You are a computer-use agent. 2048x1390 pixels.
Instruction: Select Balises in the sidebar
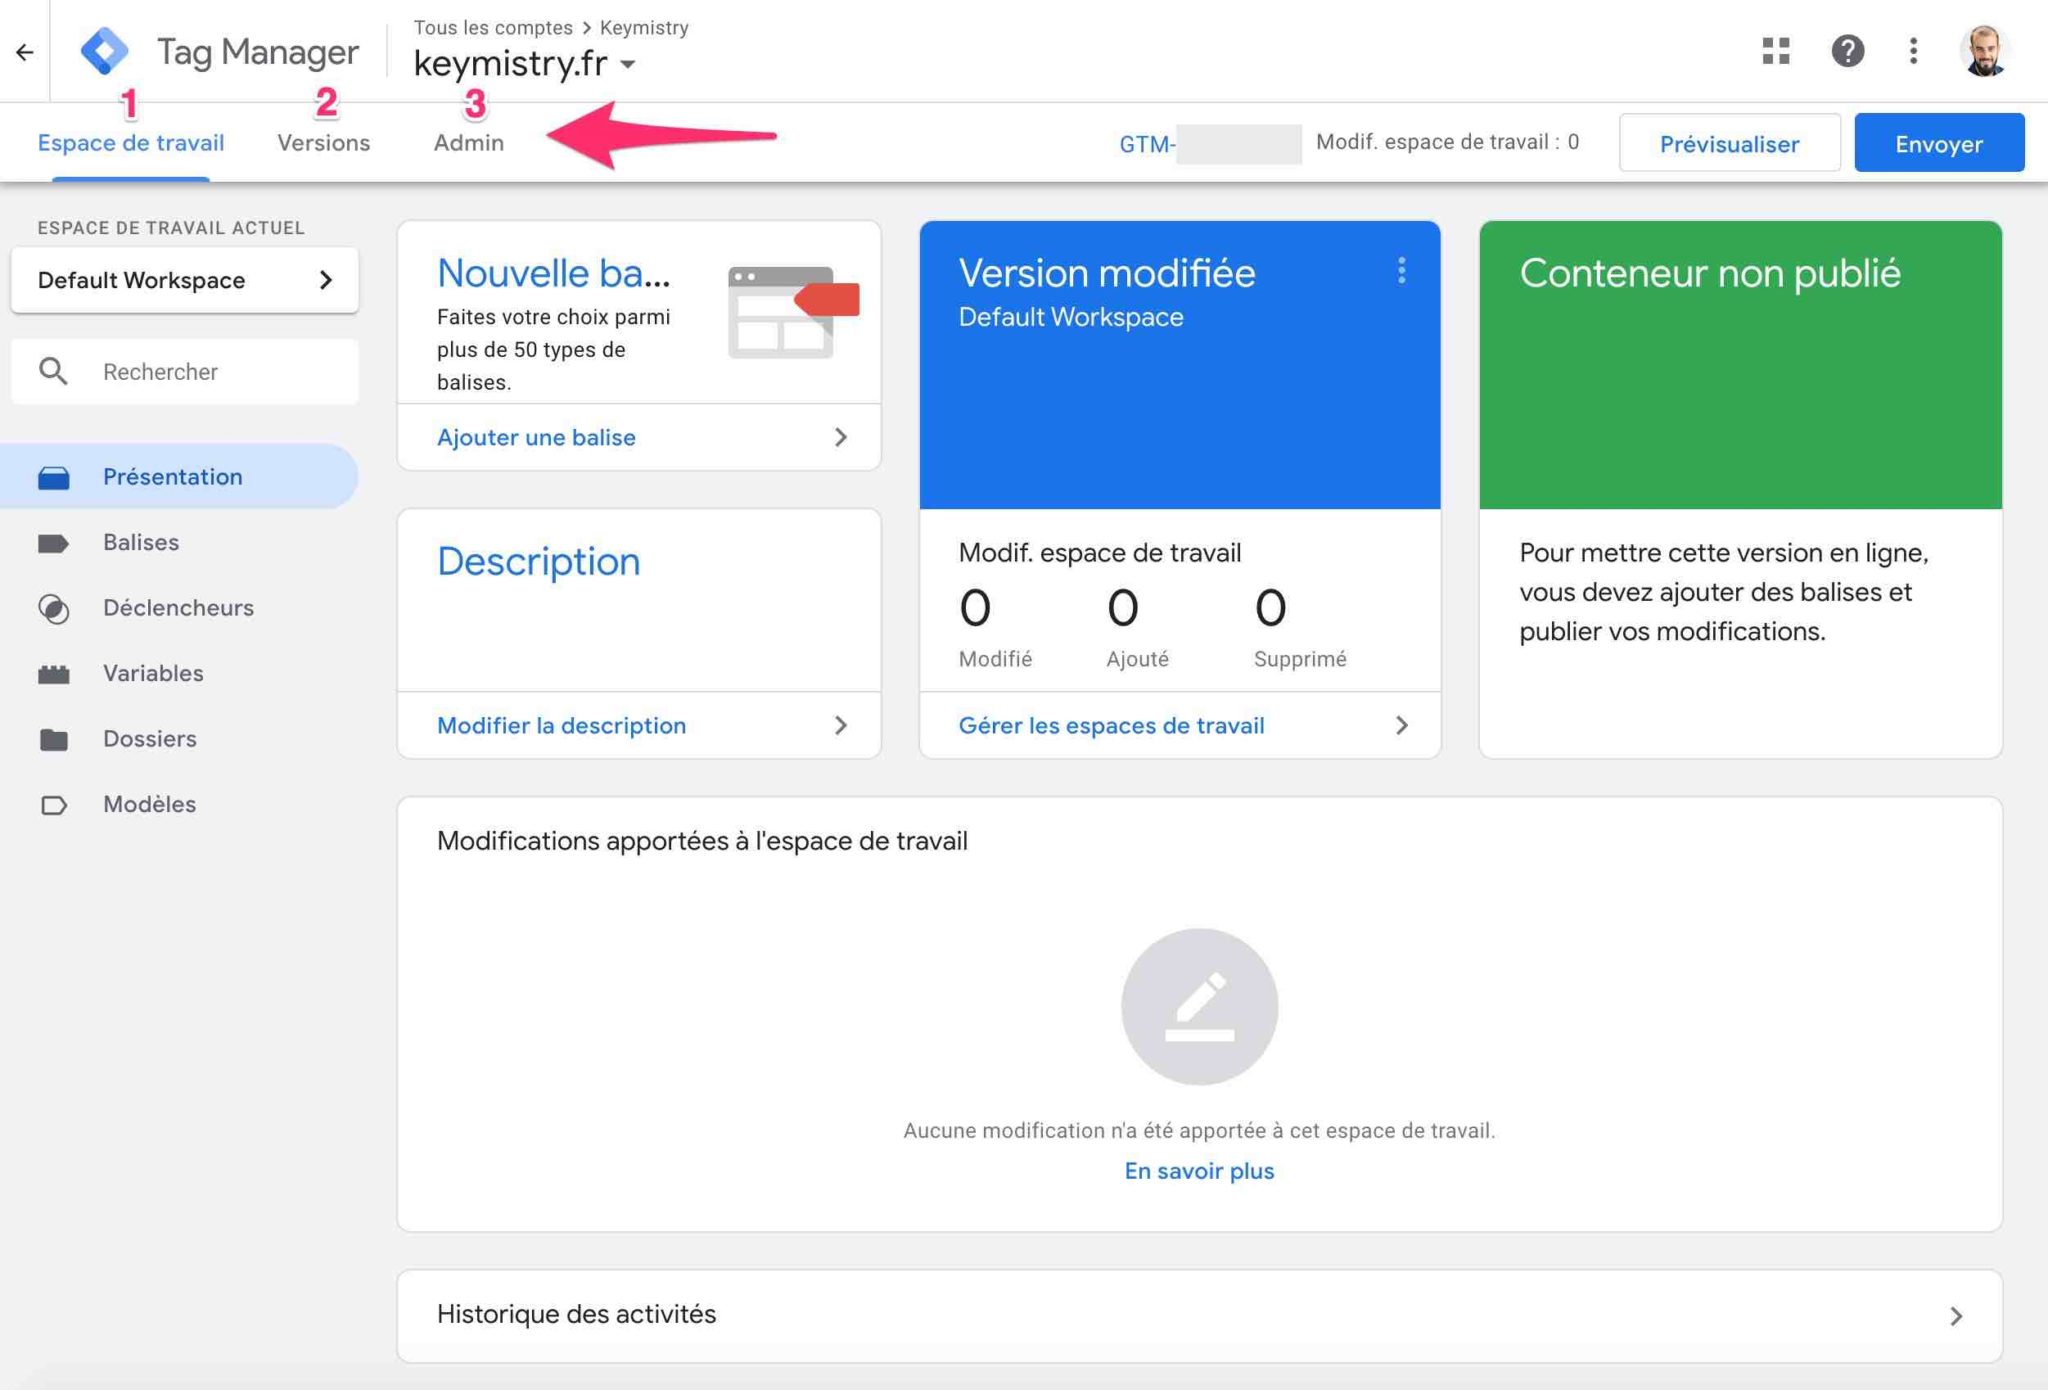click(x=141, y=542)
